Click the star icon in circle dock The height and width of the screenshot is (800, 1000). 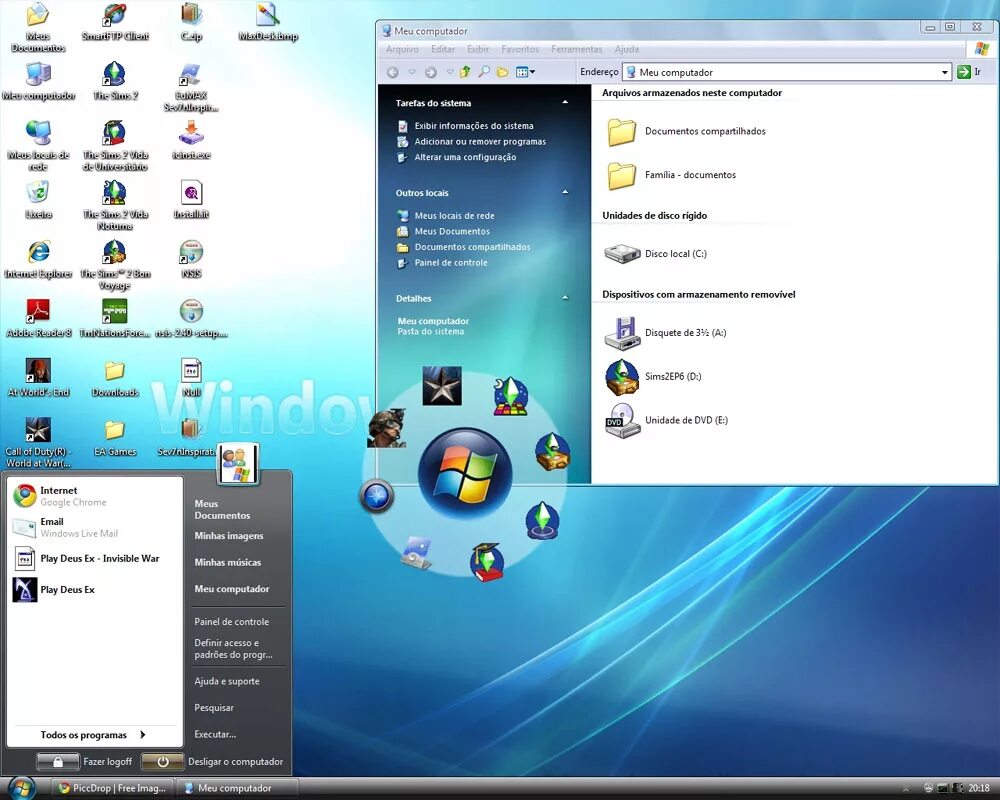tap(442, 385)
